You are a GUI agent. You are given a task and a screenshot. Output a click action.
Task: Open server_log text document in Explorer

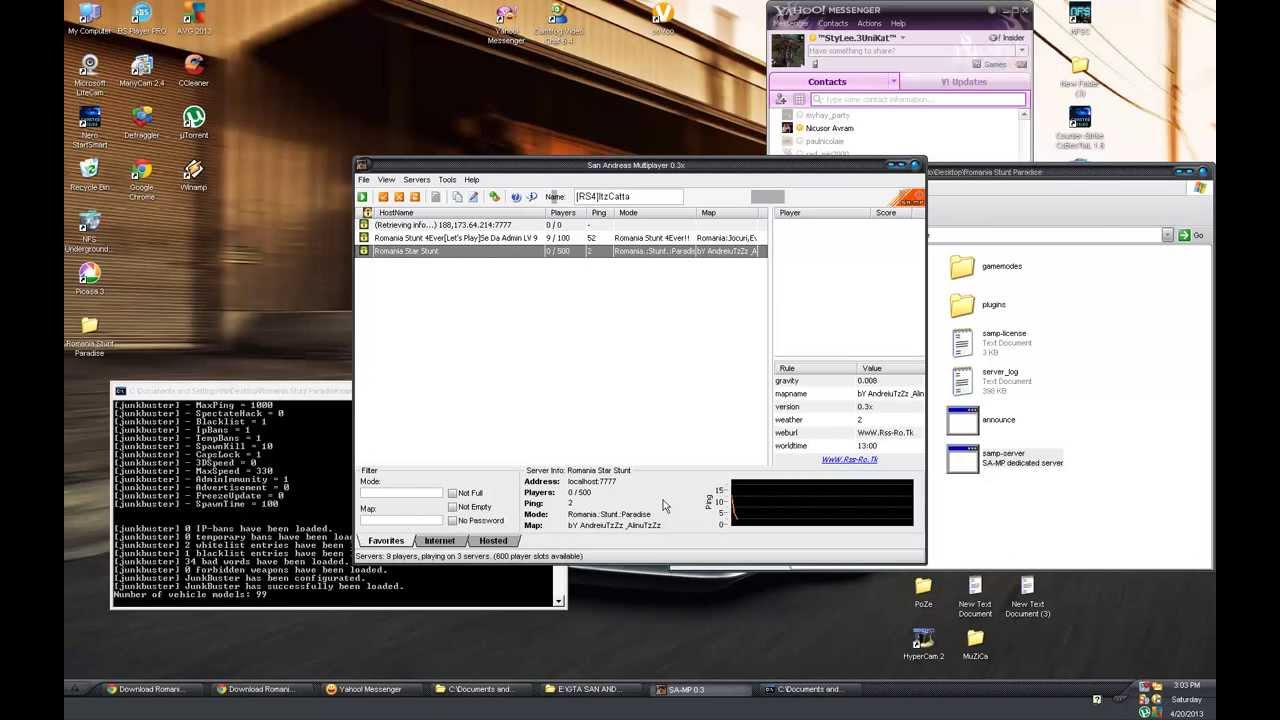pos(990,381)
